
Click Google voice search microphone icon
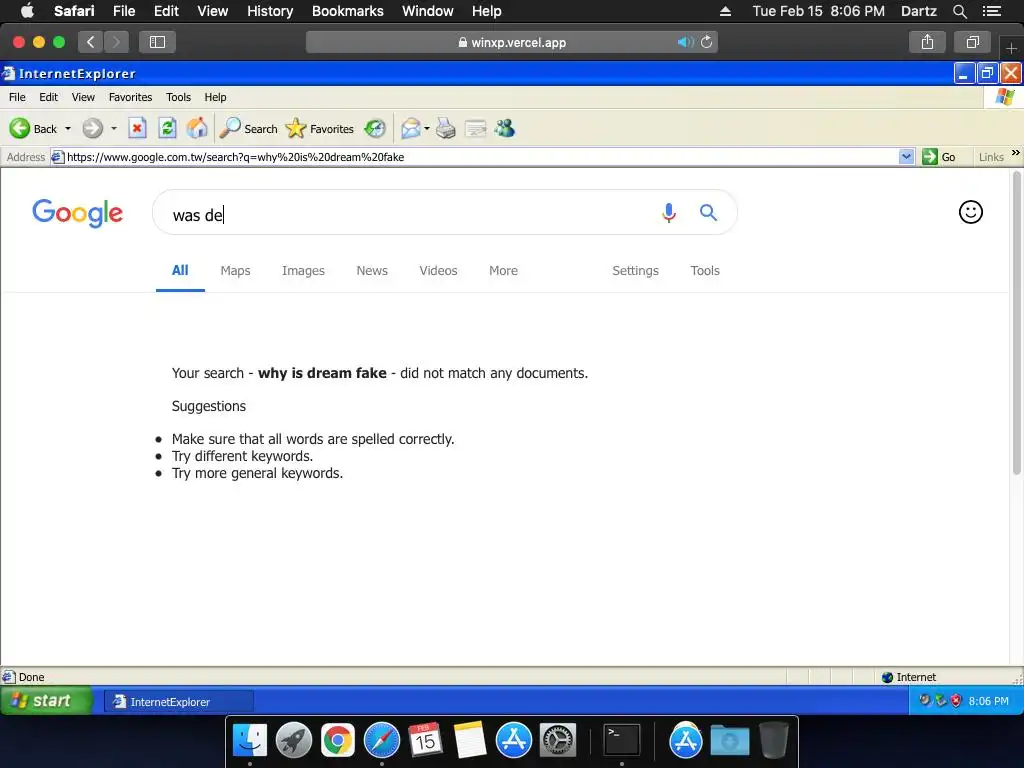pos(669,212)
